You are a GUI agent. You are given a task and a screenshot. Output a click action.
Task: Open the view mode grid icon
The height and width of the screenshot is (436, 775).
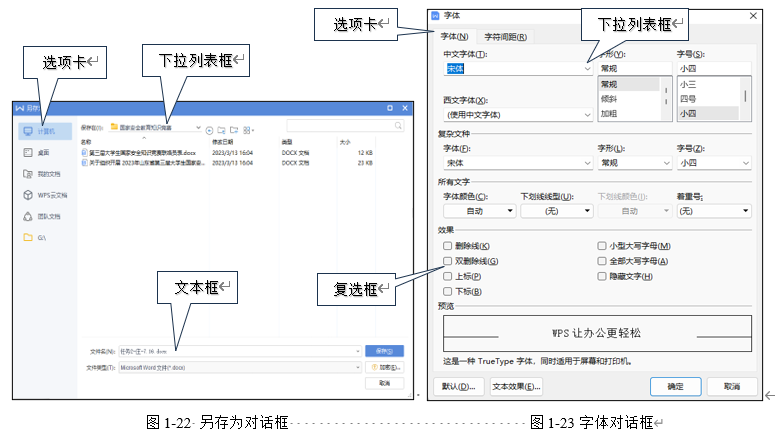click(248, 130)
